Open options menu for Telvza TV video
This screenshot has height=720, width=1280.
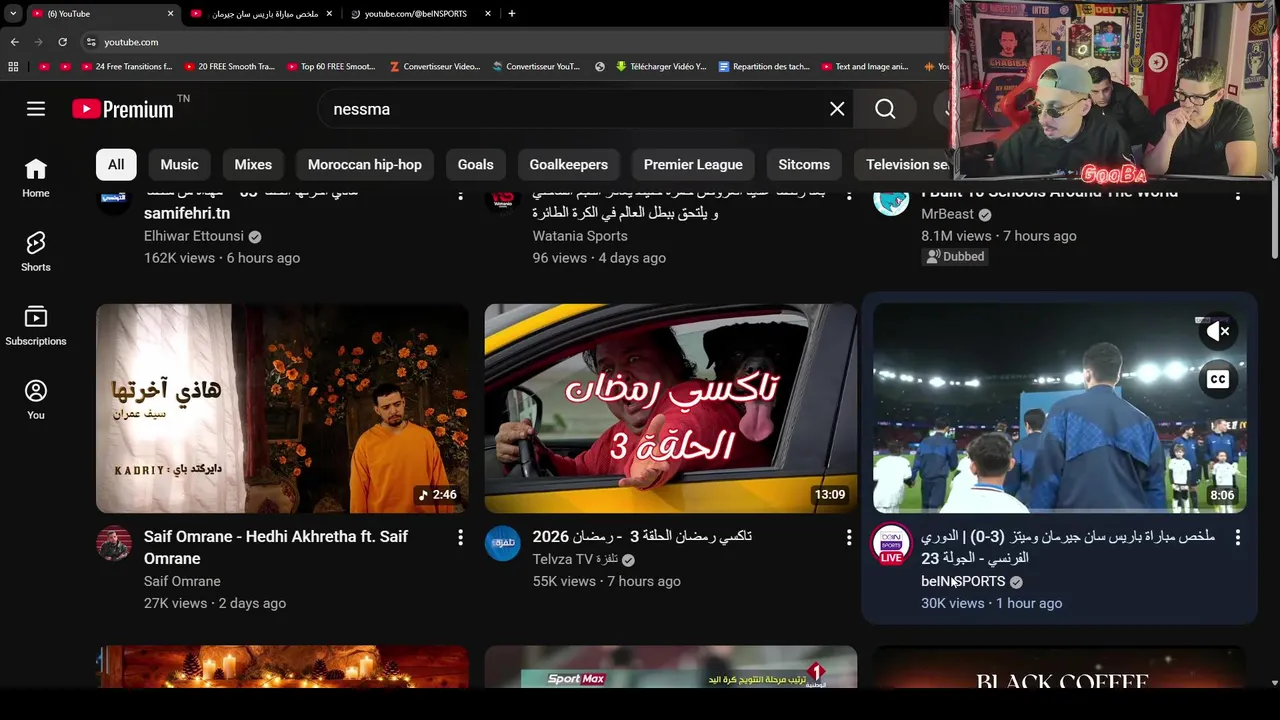[848, 538]
